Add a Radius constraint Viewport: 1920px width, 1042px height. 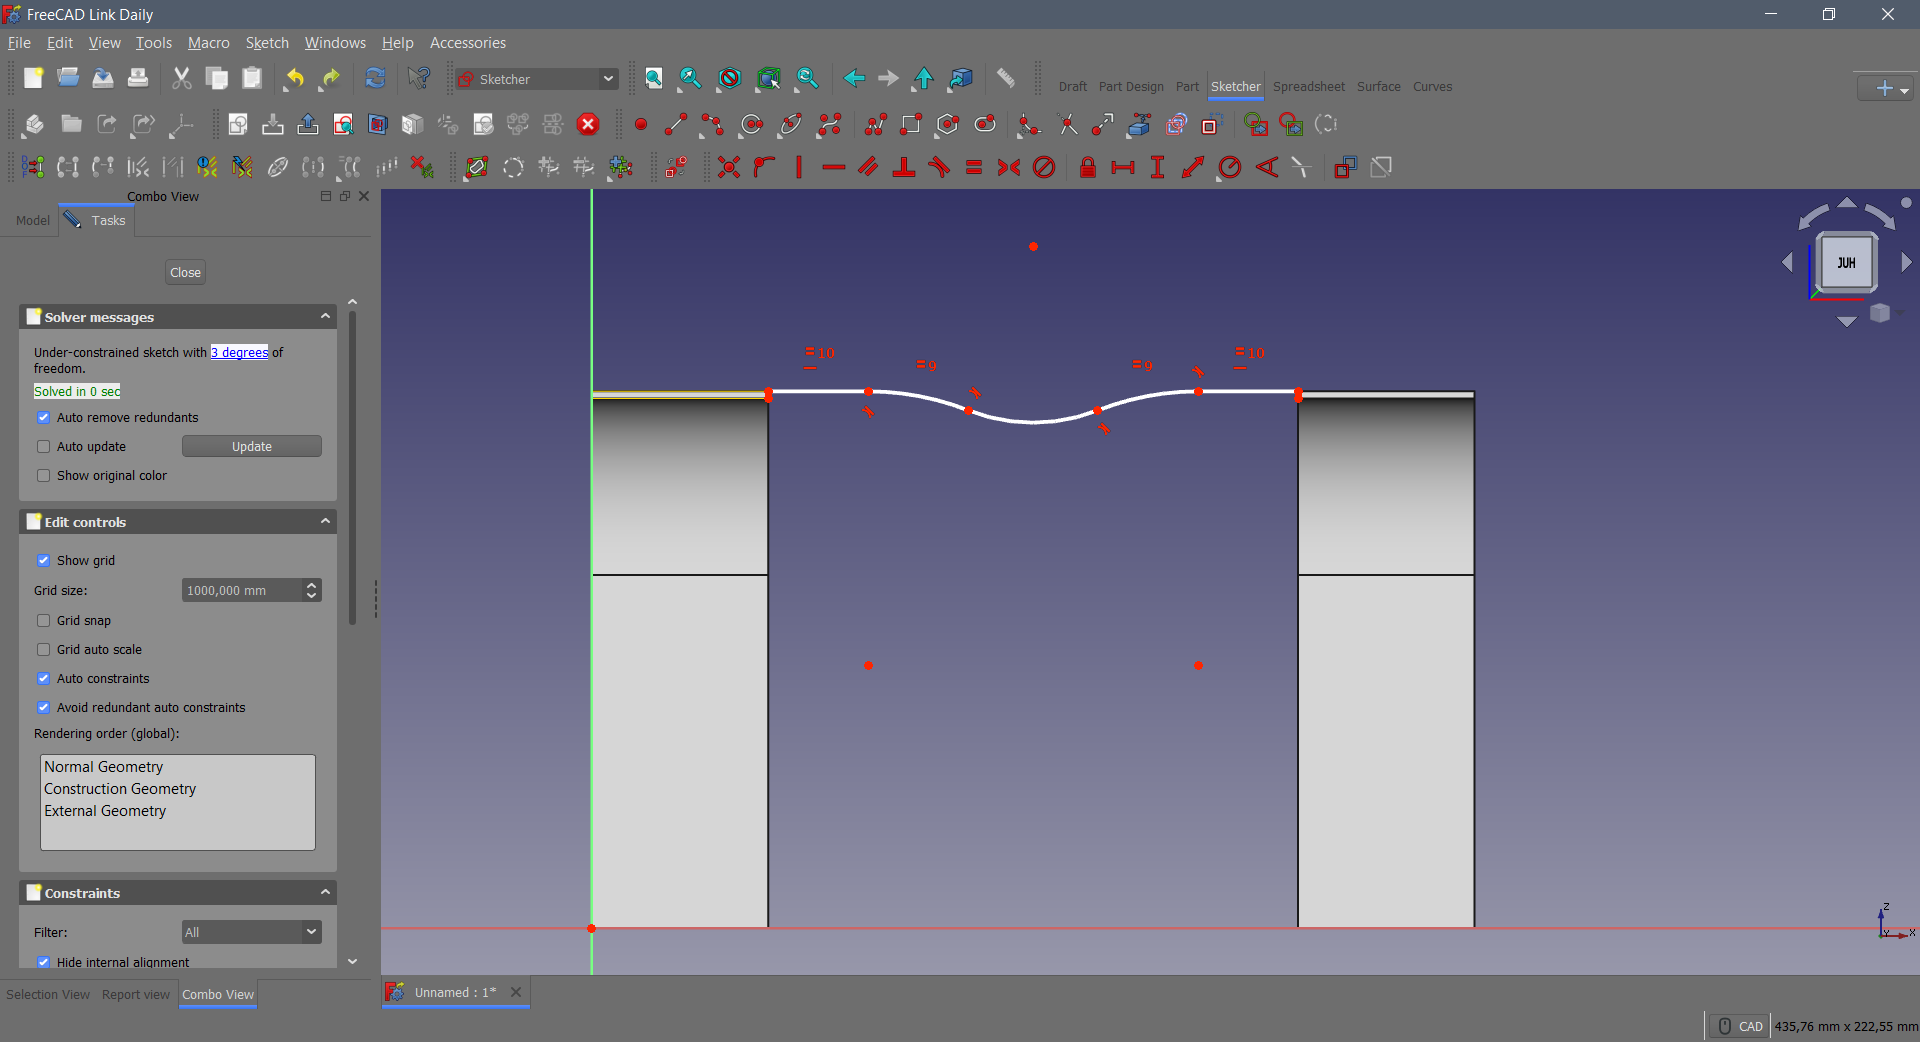pos(1230,167)
